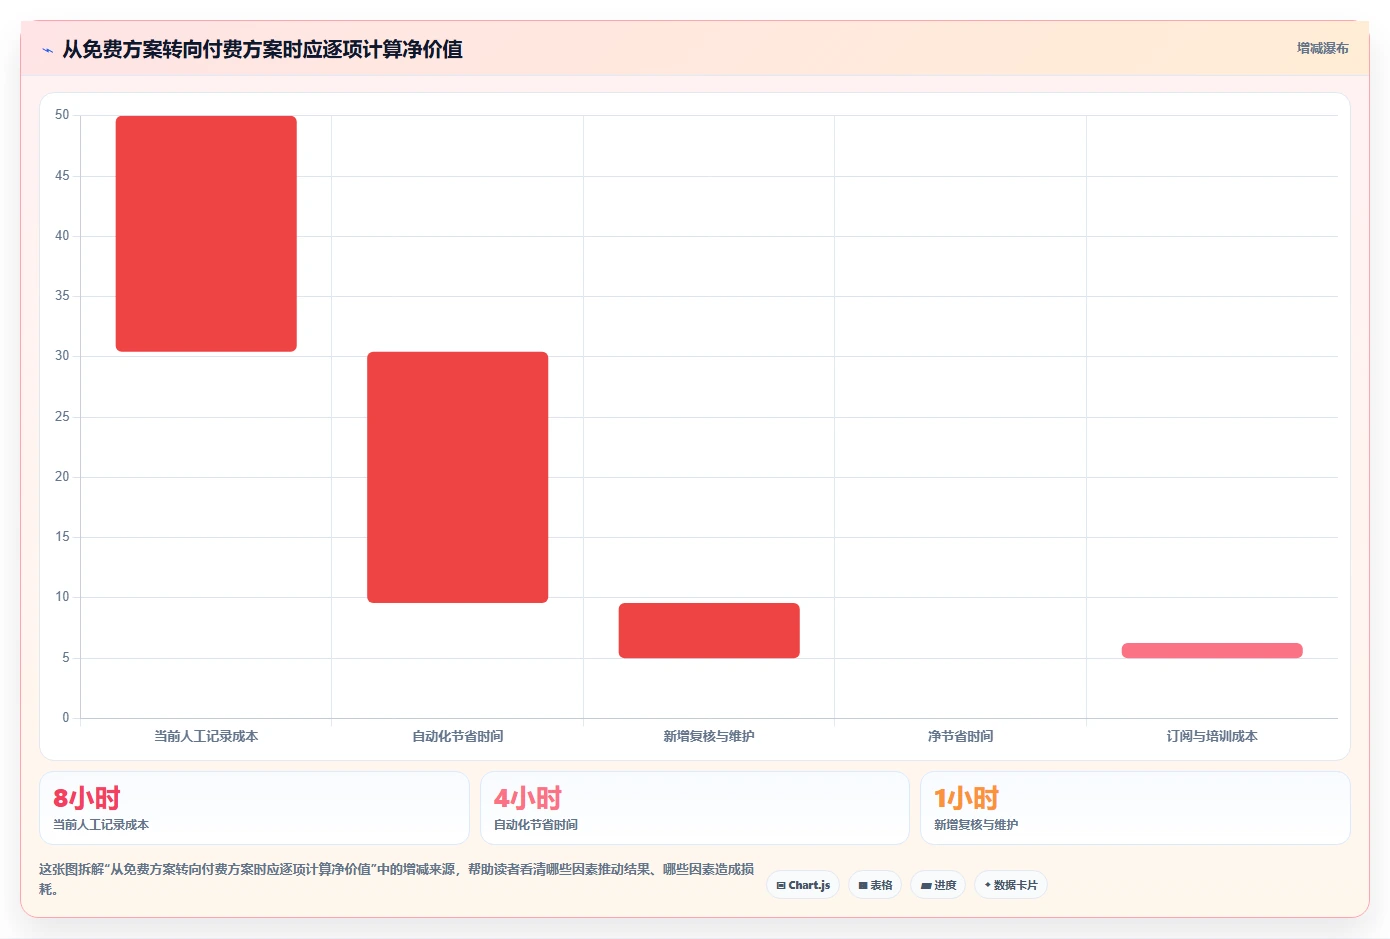Click the 4小时 data card

[x=695, y=808]
